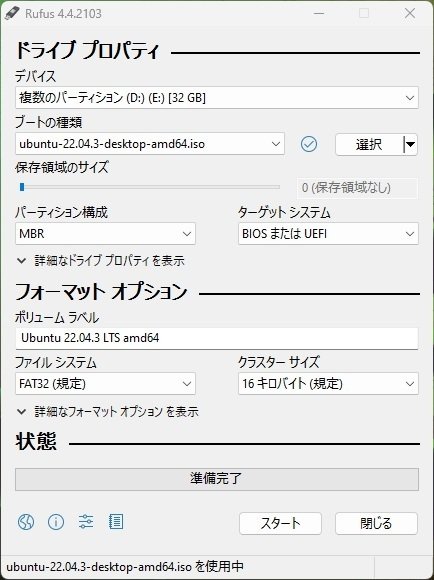The height and width of the screenshot is (580, 434).
Task: Click the ドライブ プロパティ heading
Action: [x=87, y=51]
